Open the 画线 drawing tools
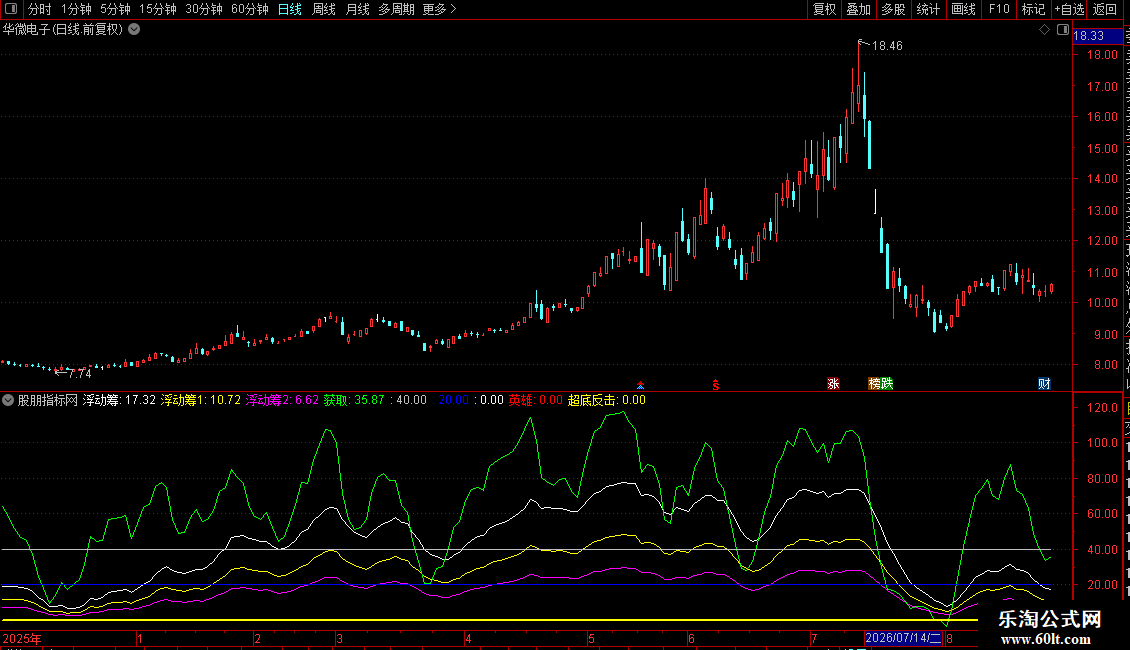Viewport: 1130px width, 650px height. pyautogui.click(x=963, y=9)
